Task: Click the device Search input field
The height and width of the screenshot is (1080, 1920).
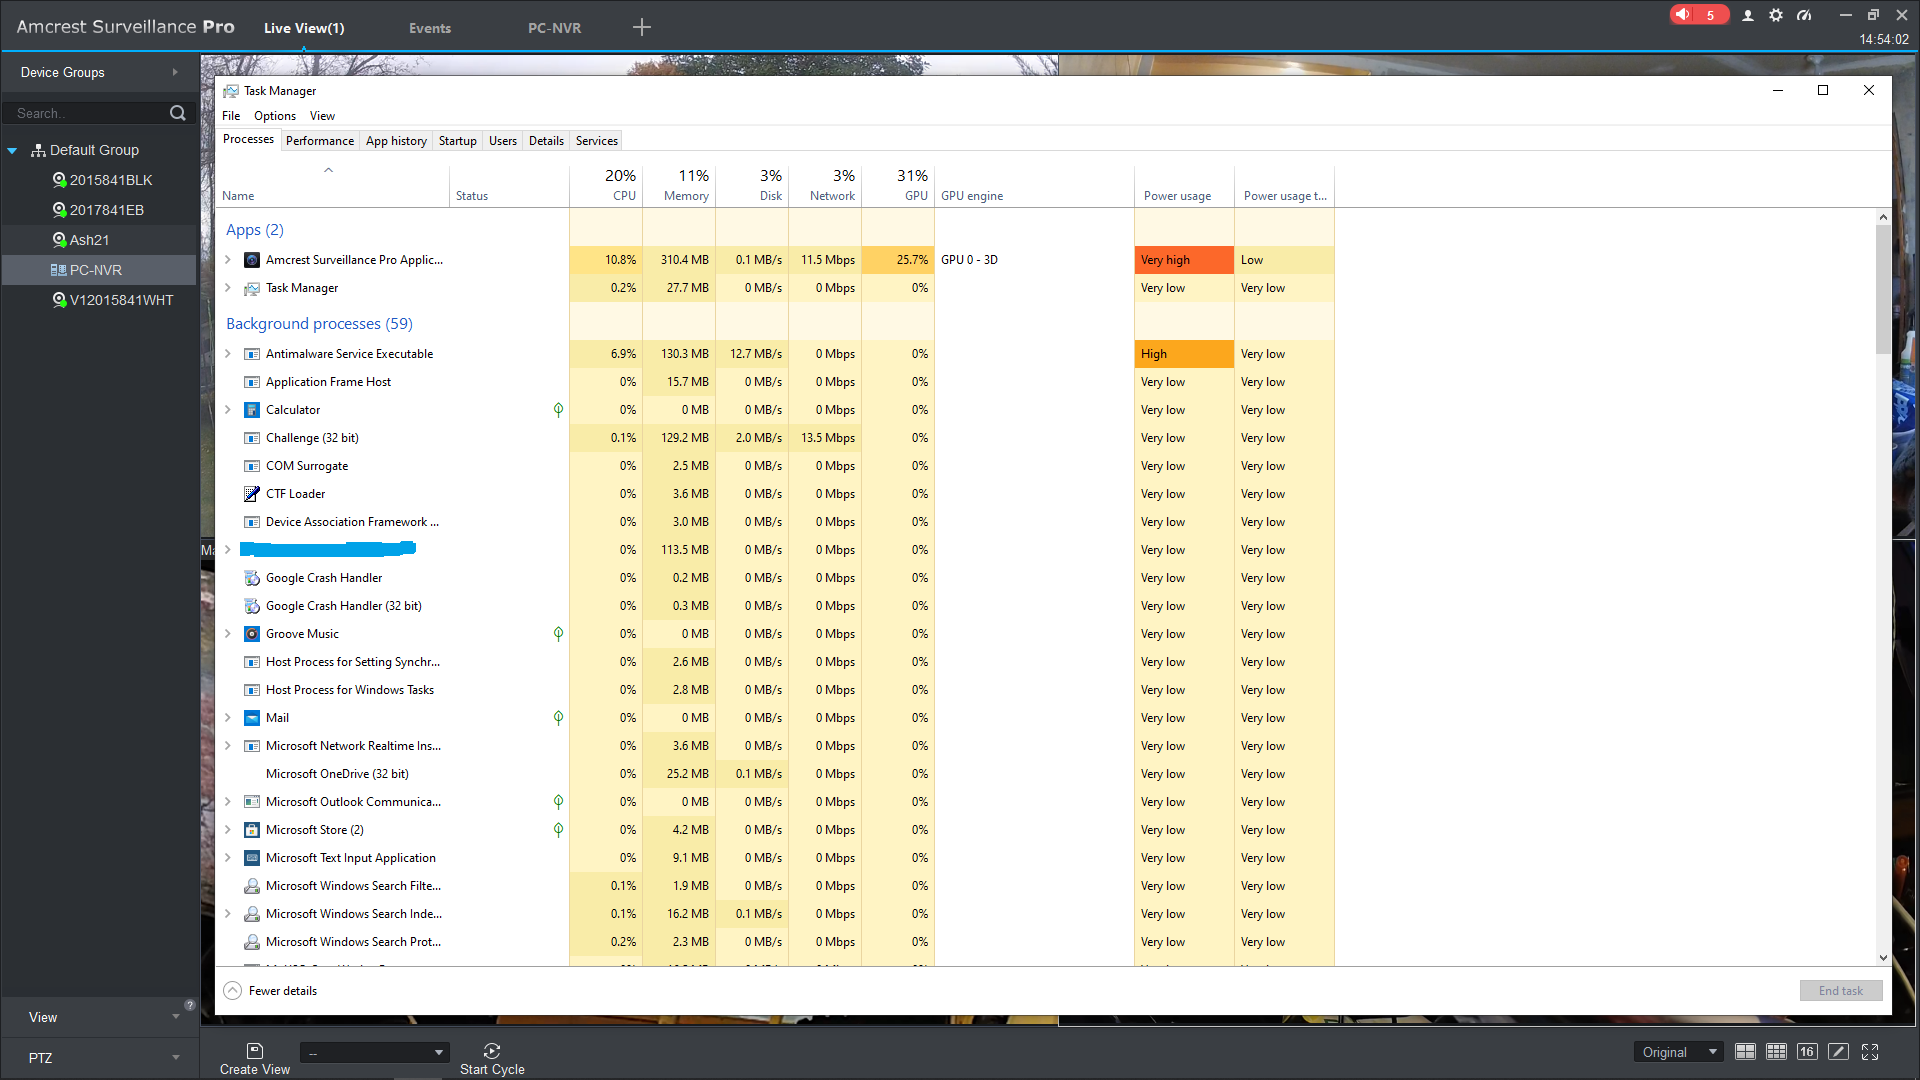Action: (x=85, y=113)
